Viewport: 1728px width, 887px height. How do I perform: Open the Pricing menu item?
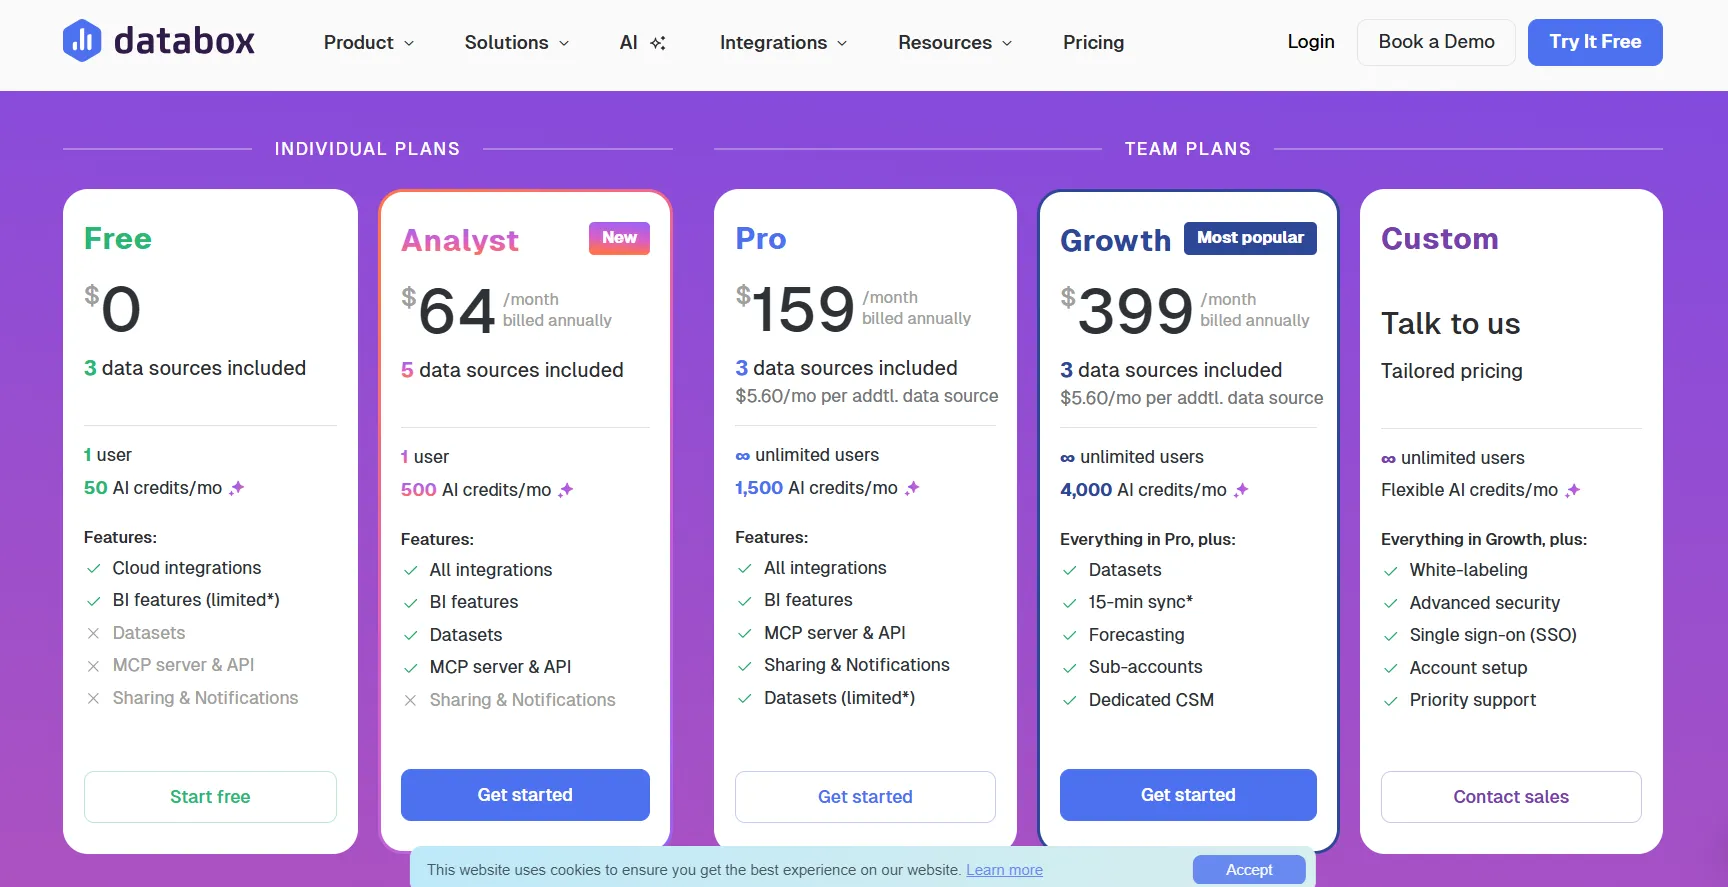click(1093, 43)
